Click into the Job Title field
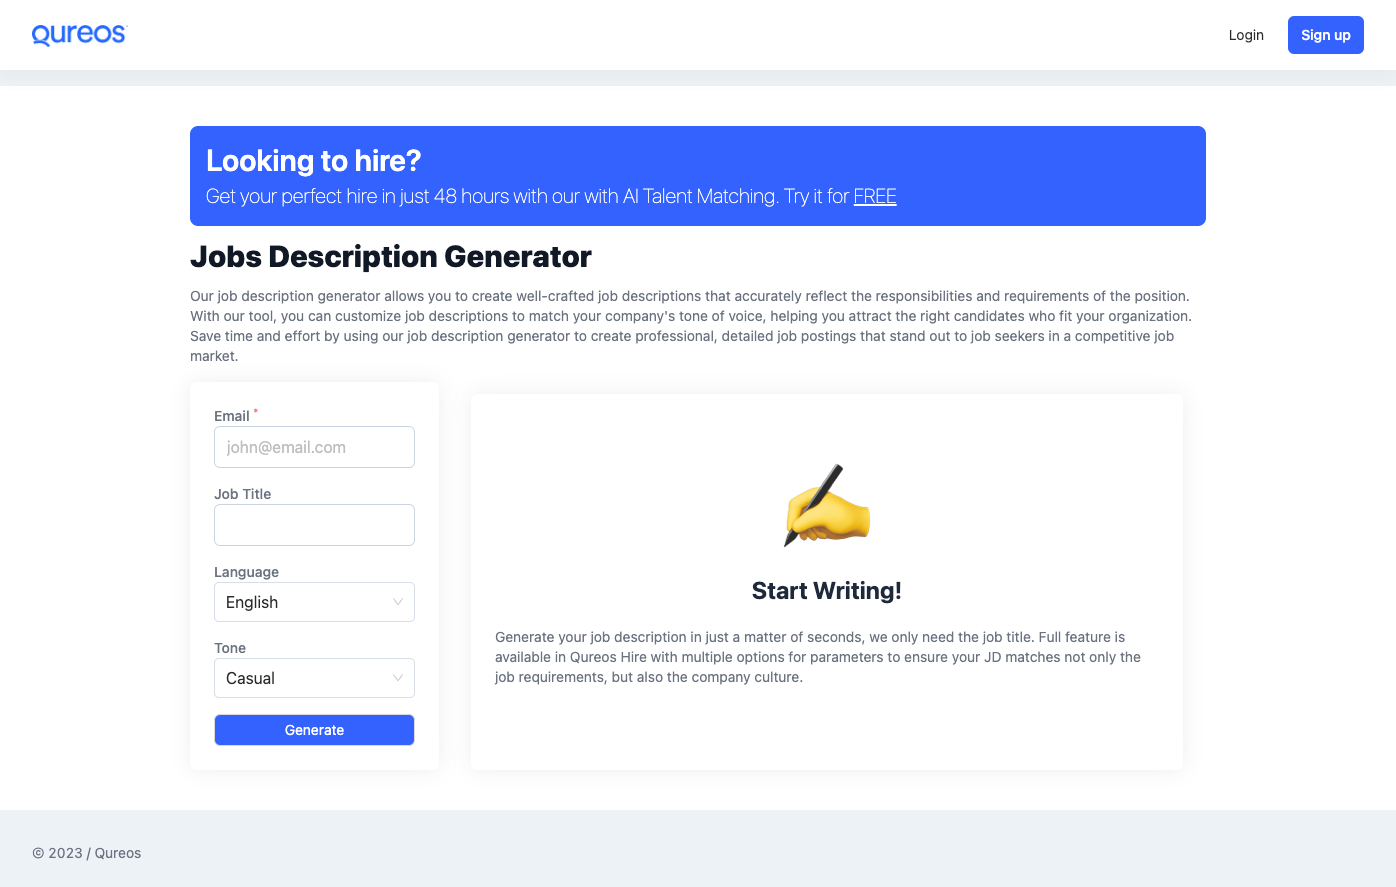Viewport: 1396px width, 887px height. click(314, 525)
